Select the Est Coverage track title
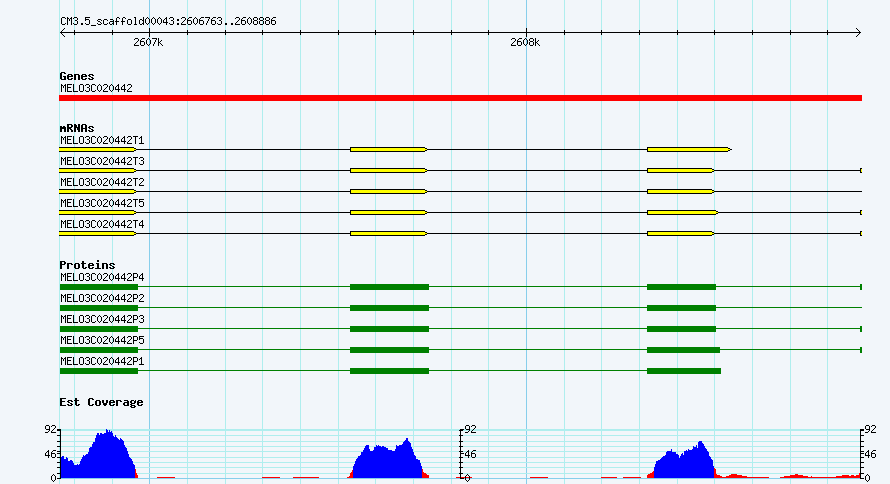Viewport: 890px width, 484px height. (101, 402)
